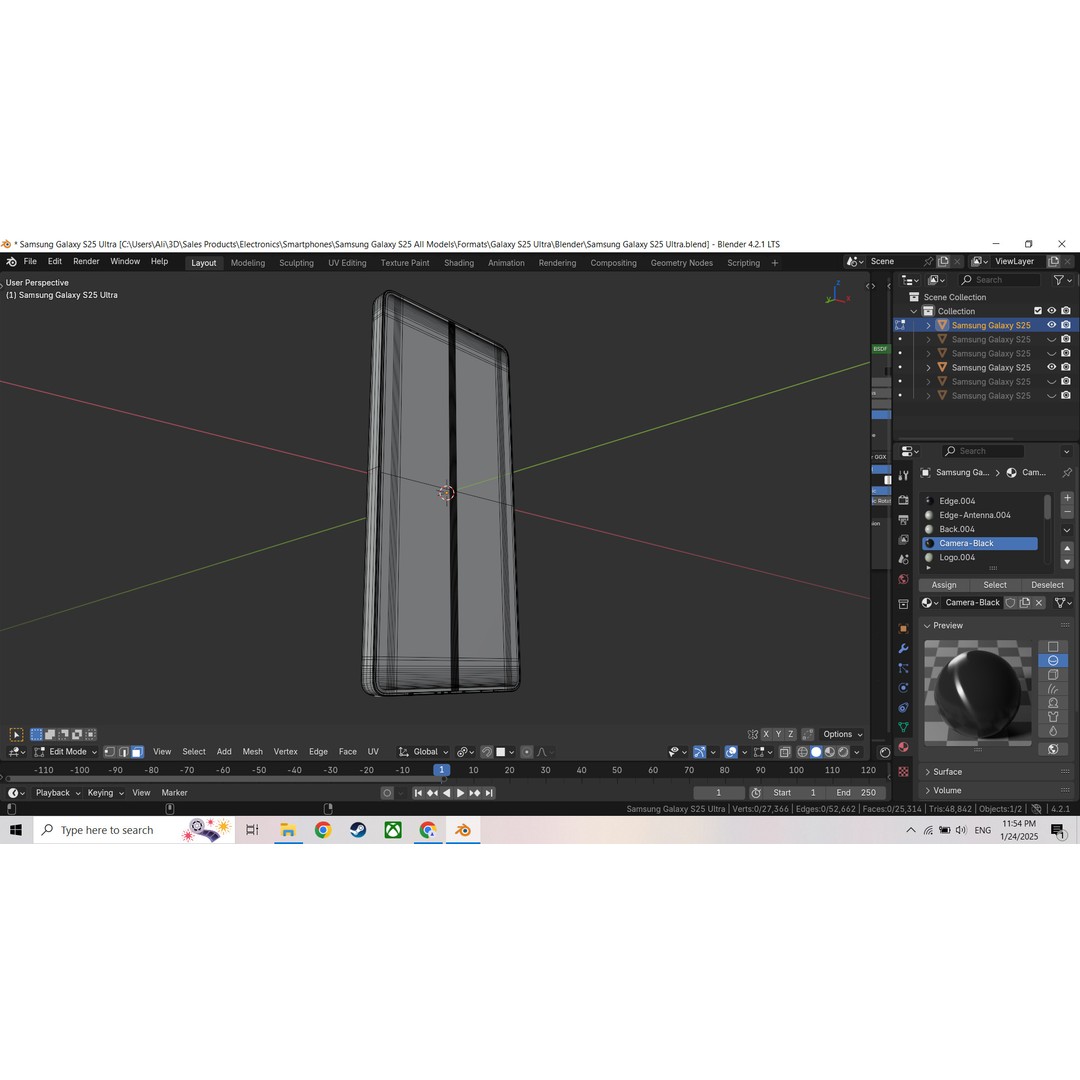1080x1080 pixels.
Task: Switch viewport to wireframe shading
Action: point(802,752)
